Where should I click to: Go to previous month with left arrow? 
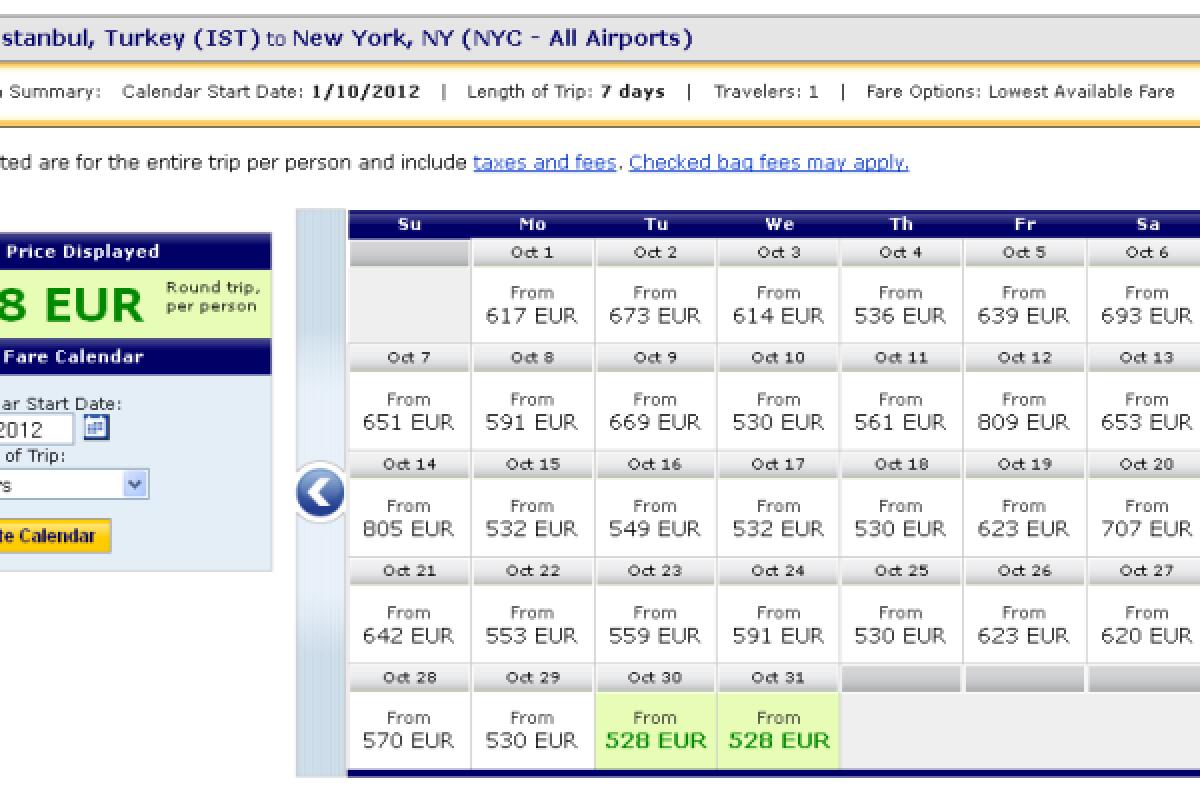pyautogui.click(x=321, y=492)
